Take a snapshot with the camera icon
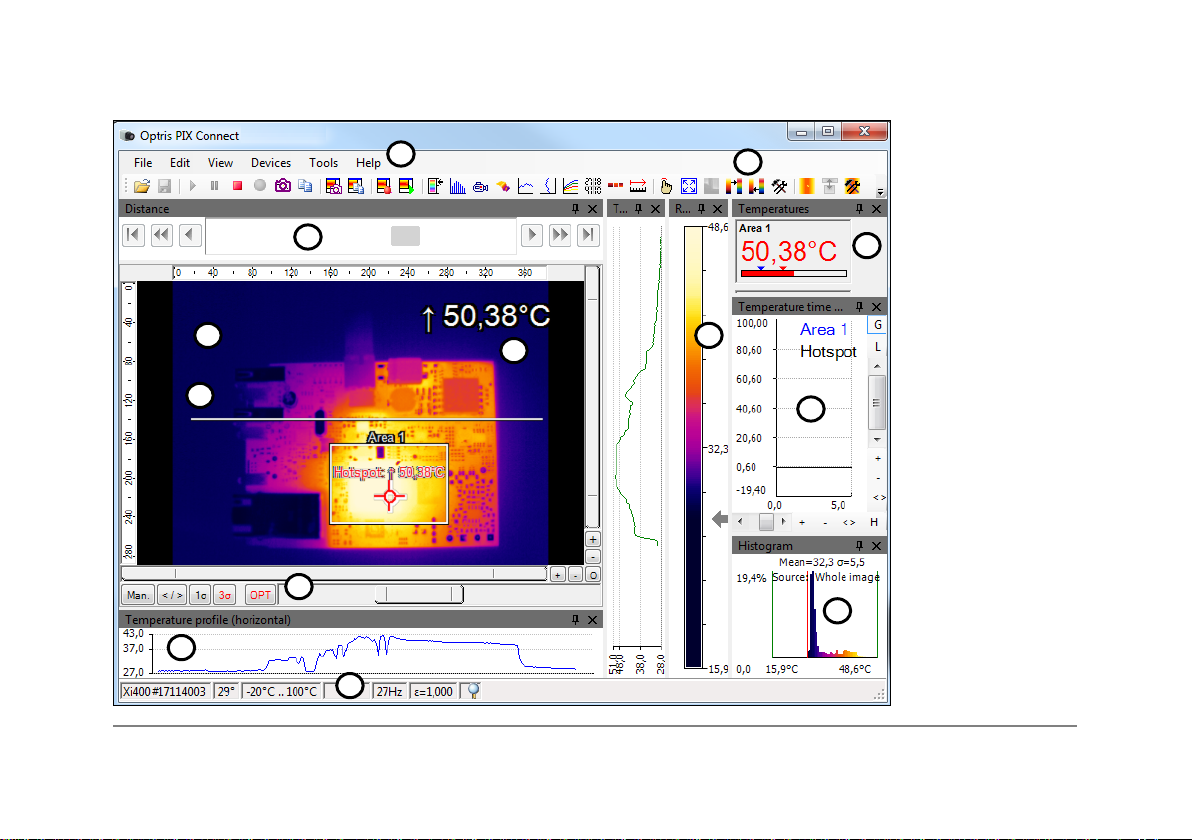 (x=283, y=185)
